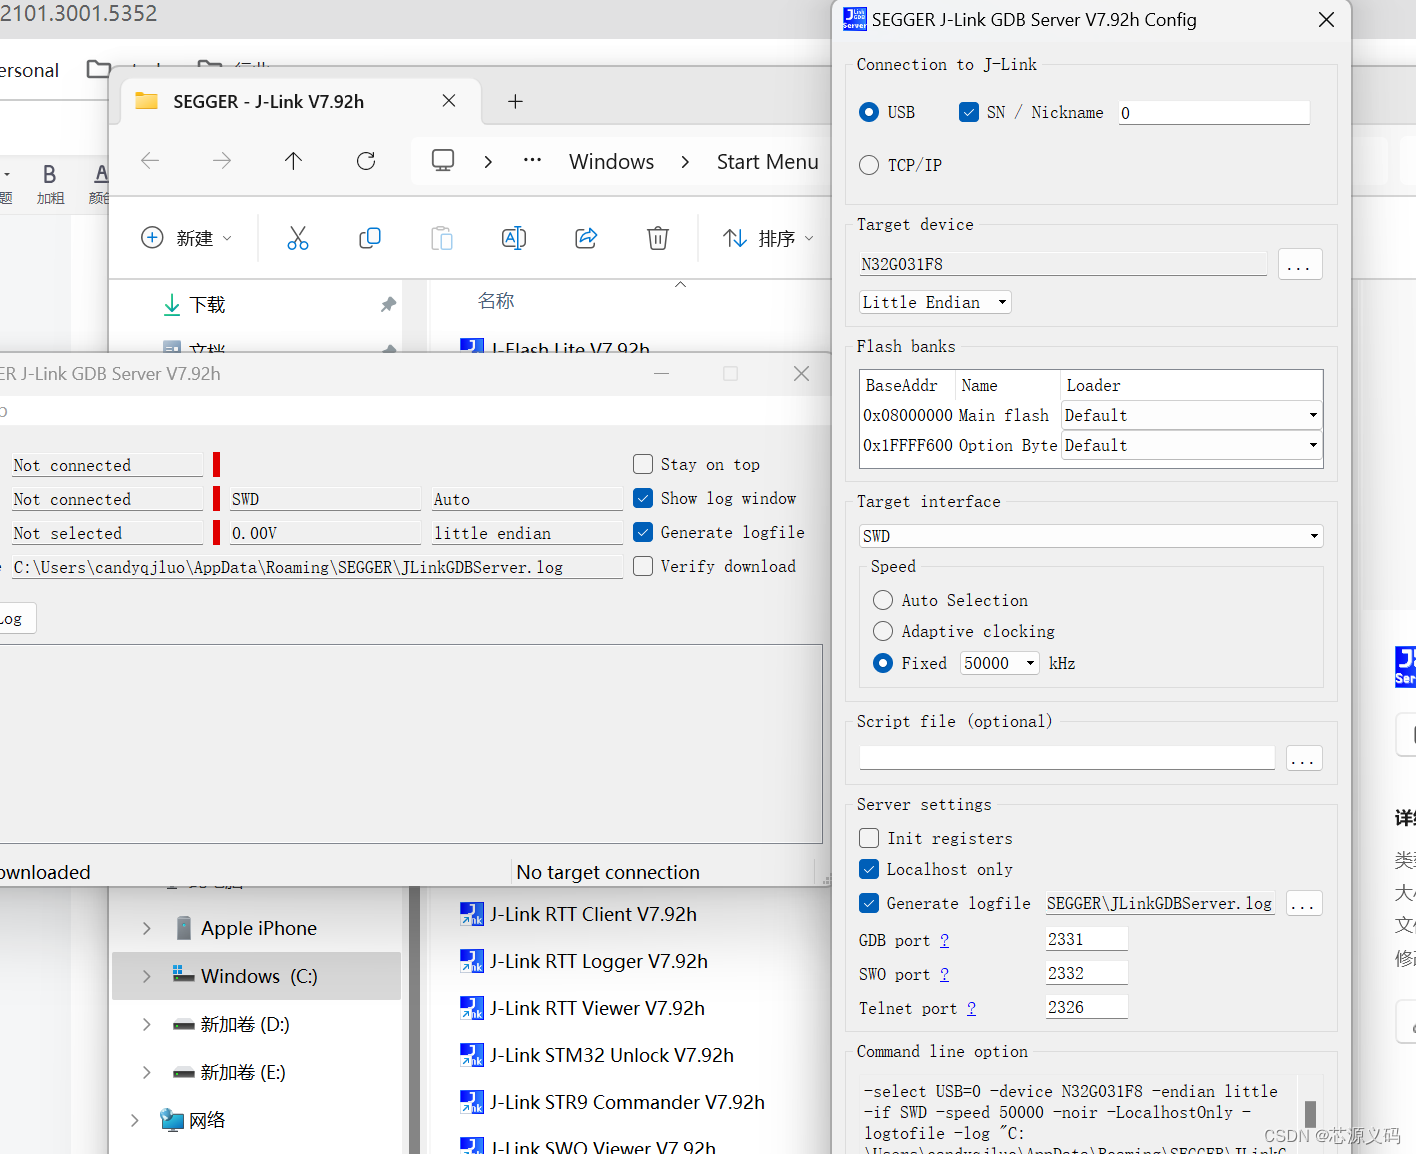This screenshot has height=1154, width=1416.
Task: Select the 网络 network item in sidebar
Action: click(194, 1120)
